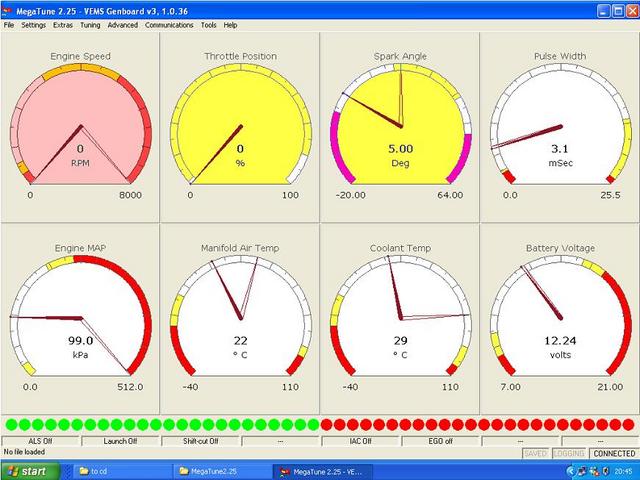The width and height of the screenshot is (640, 480).
Task: Open the Communications menu
Action: pyautogui.click(x=168, y=24)
